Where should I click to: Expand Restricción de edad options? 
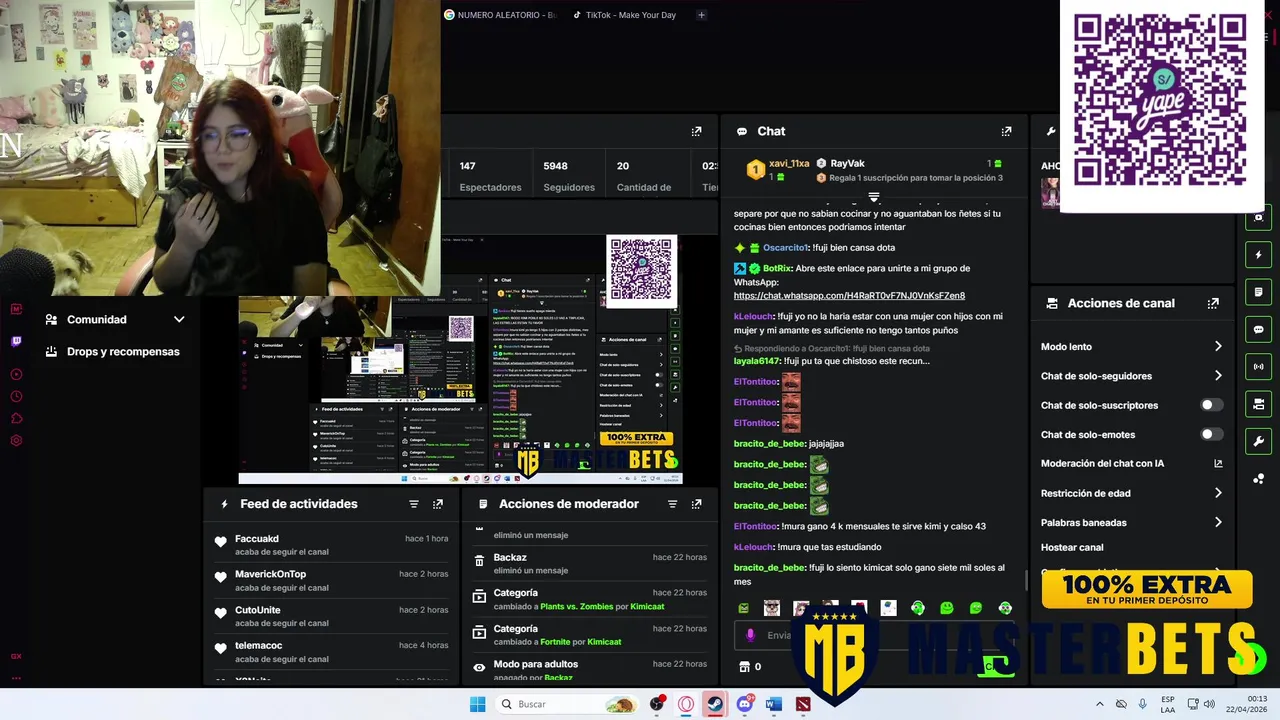(x=1218, y=493)
